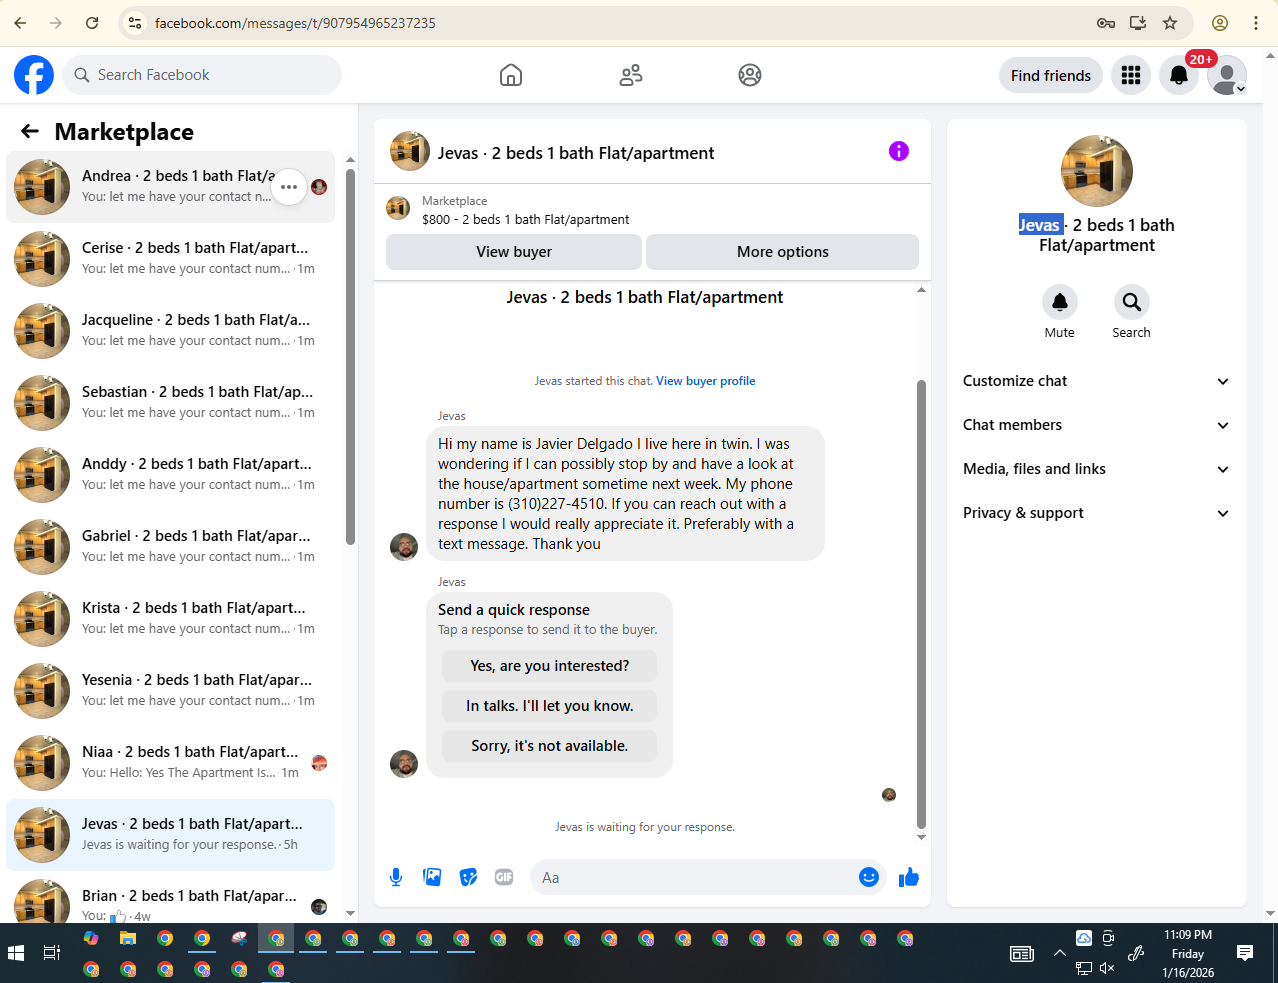Click the sticker picker icon
The image size is (1278, 983).
(x=468, y=877)
